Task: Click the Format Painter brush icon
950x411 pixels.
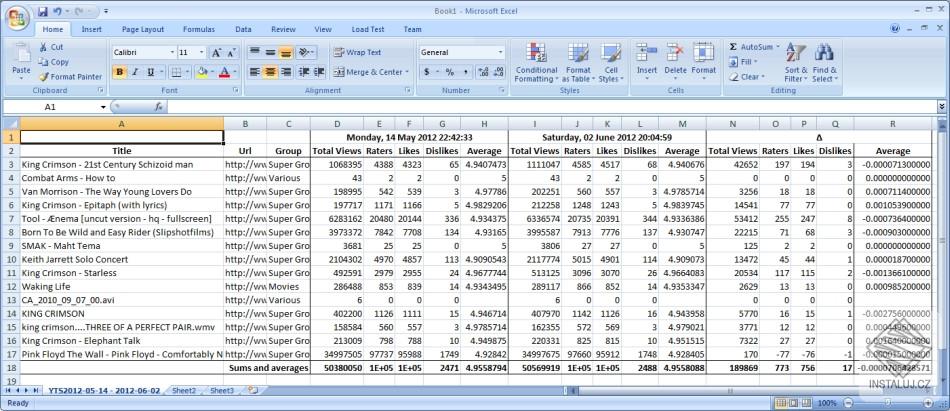Action: pos(44,76)
